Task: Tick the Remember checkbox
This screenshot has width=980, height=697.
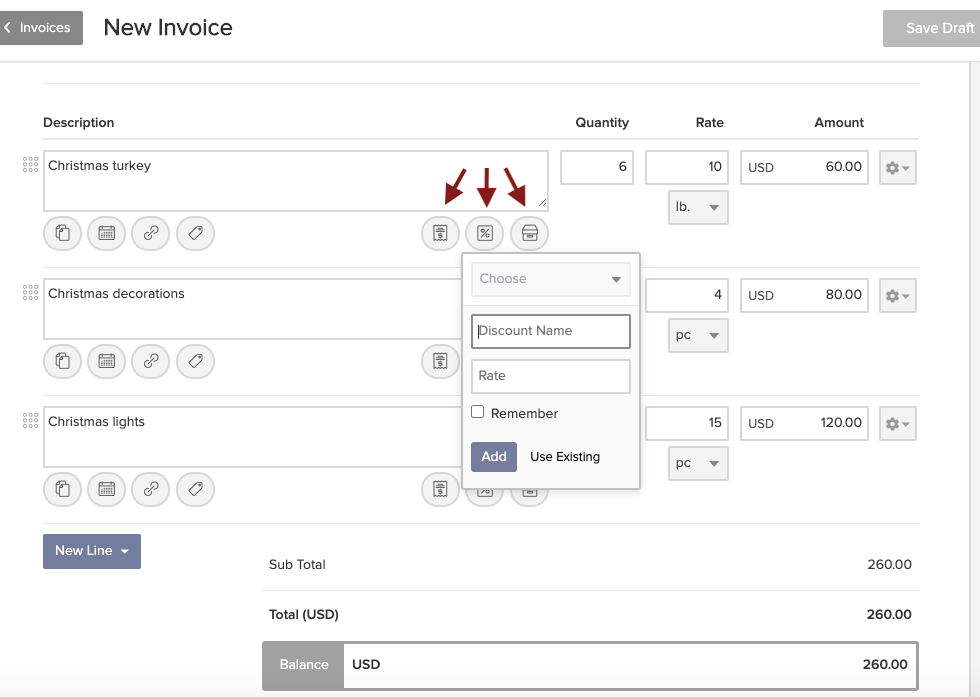Action: (x=478, y=412)
